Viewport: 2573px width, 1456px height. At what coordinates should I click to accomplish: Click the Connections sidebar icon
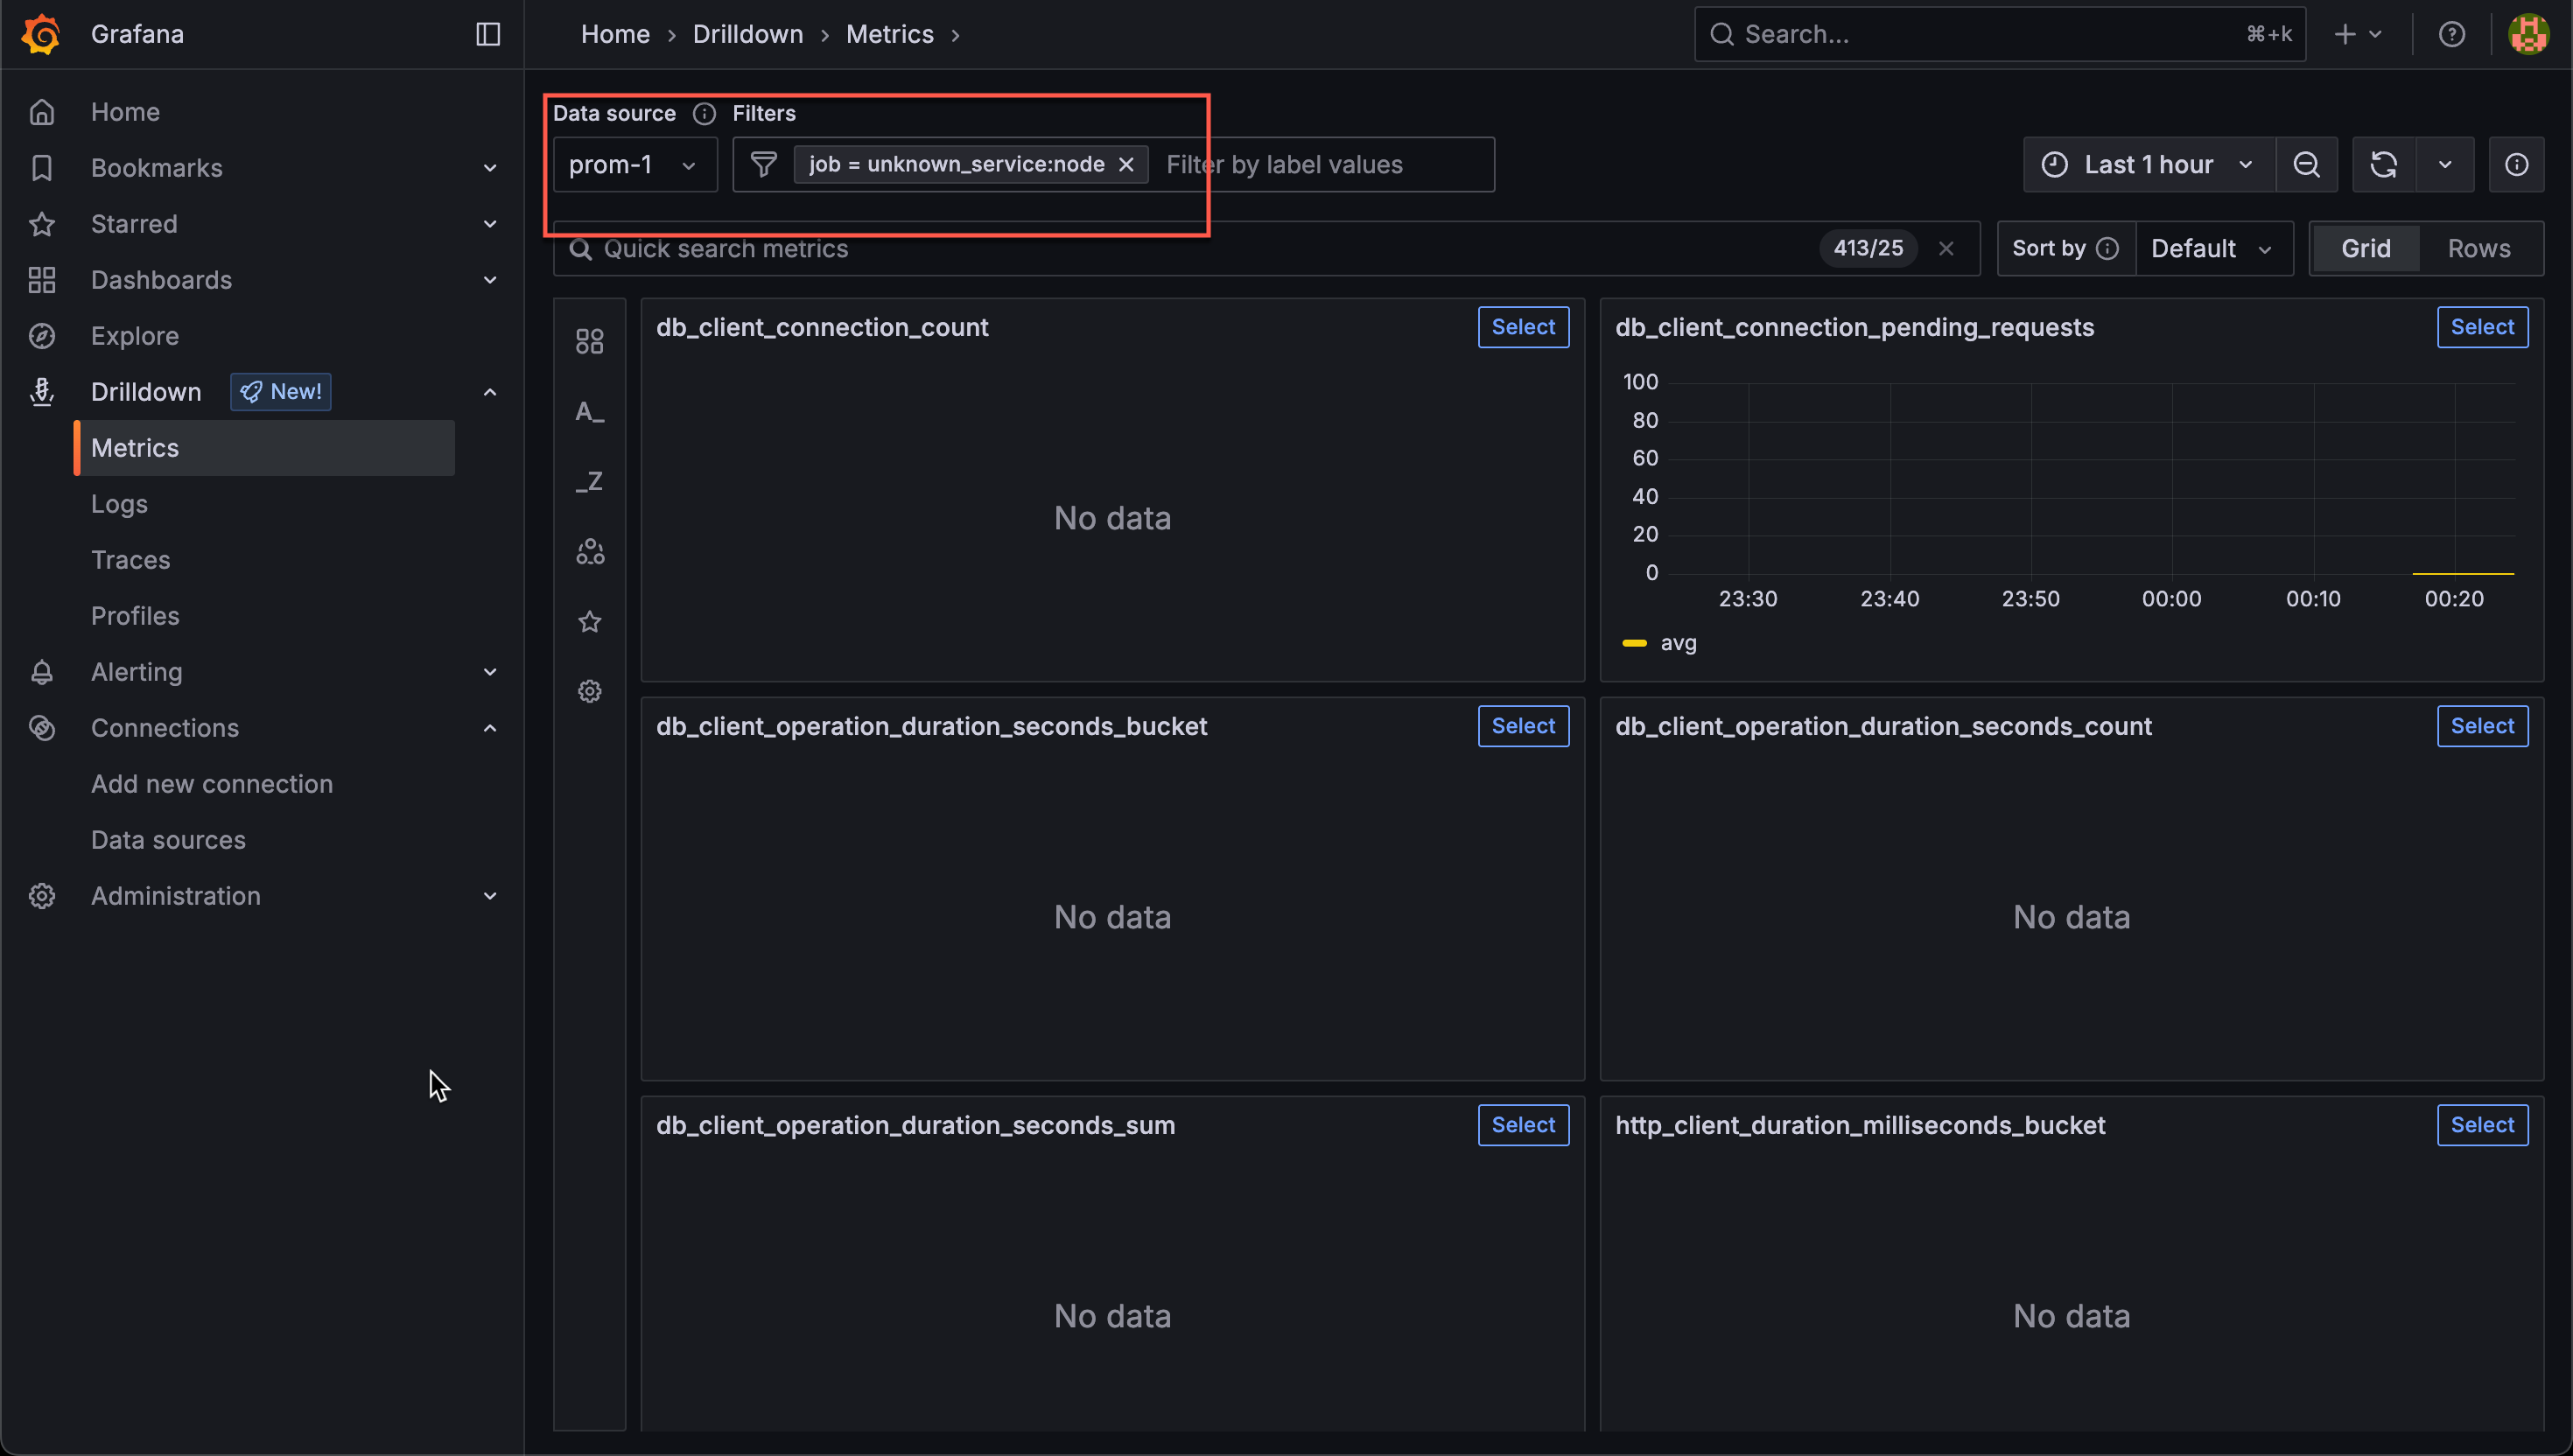point(41,728)
